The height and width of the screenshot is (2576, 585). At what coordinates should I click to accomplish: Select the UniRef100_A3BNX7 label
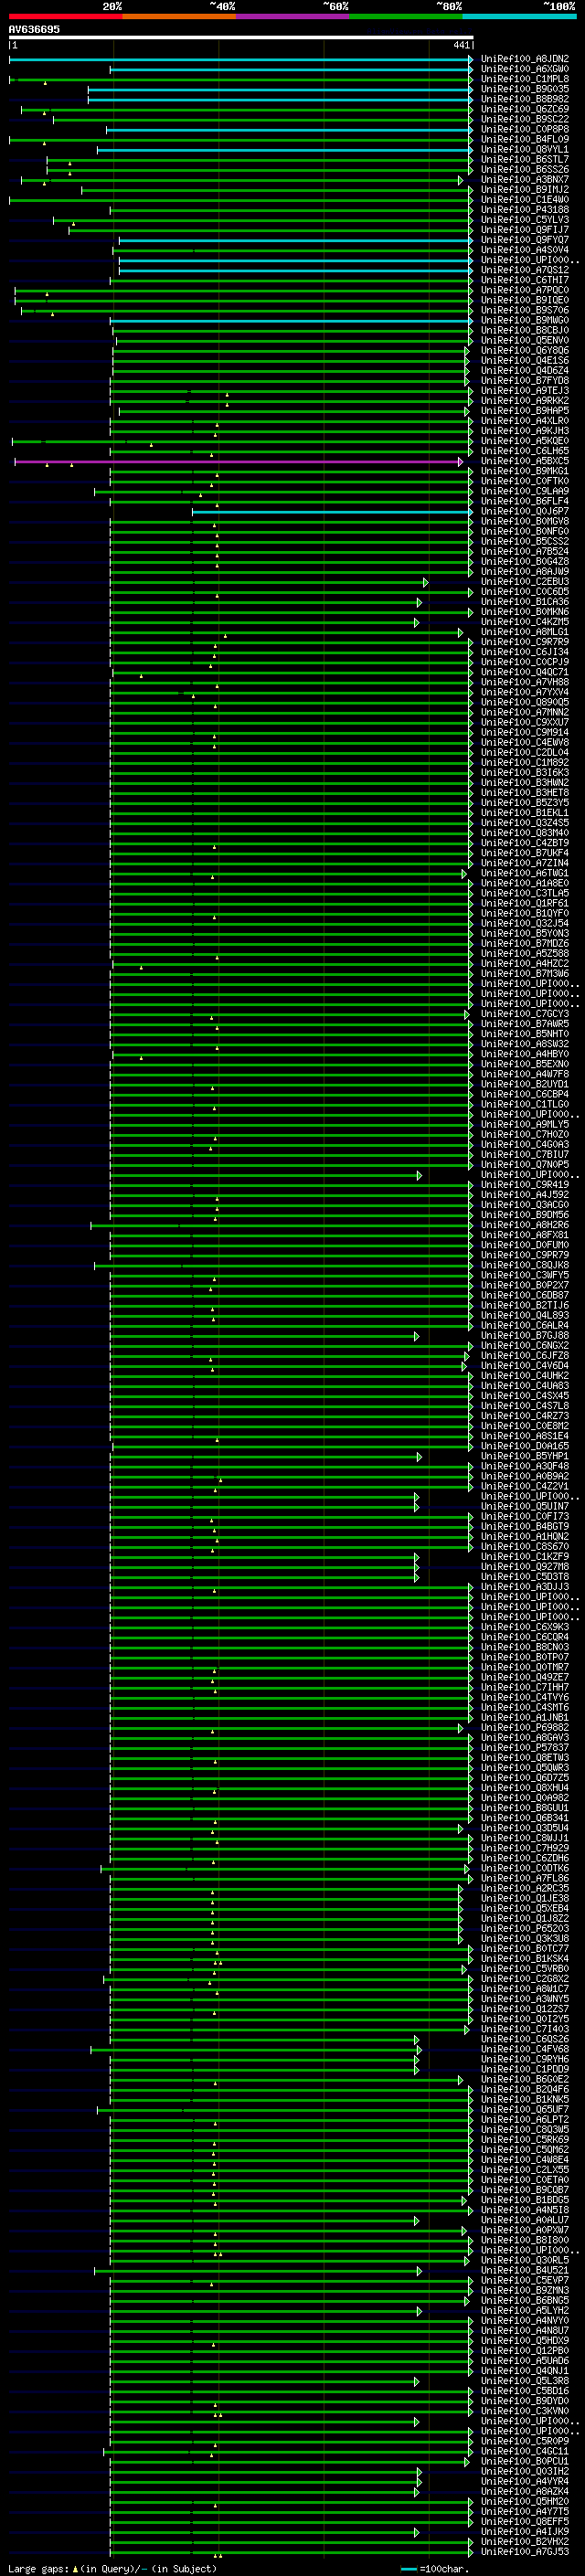click(x=525, y=180)
